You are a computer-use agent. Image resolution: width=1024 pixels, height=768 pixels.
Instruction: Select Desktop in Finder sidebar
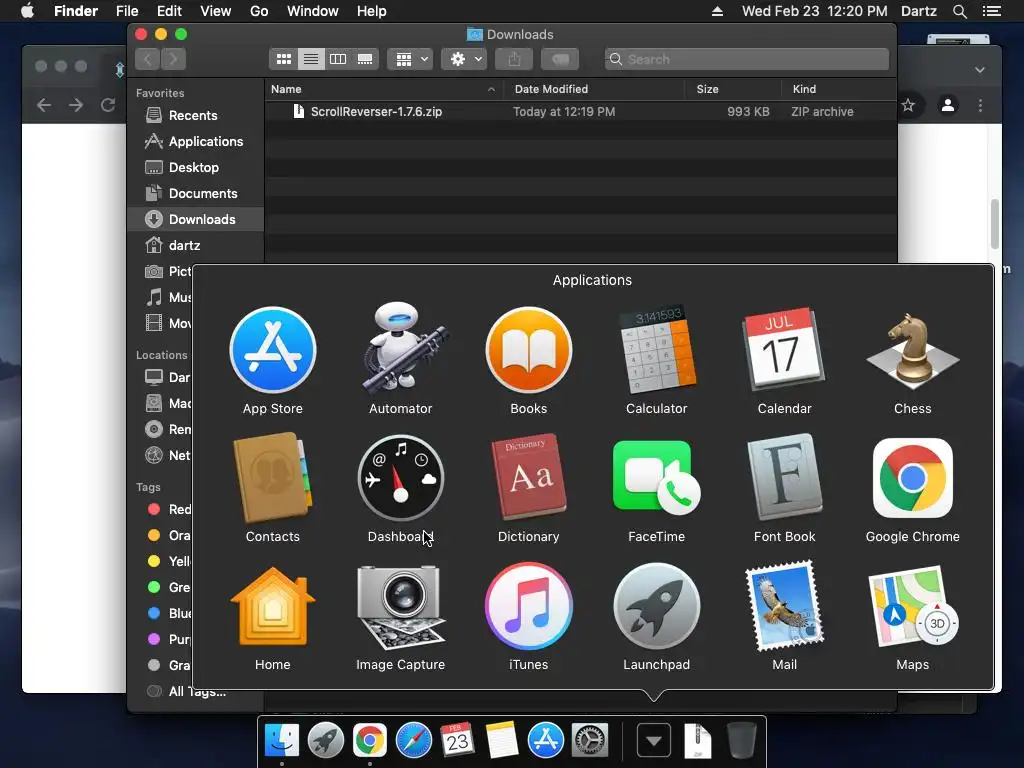click(x=196, y=168)
